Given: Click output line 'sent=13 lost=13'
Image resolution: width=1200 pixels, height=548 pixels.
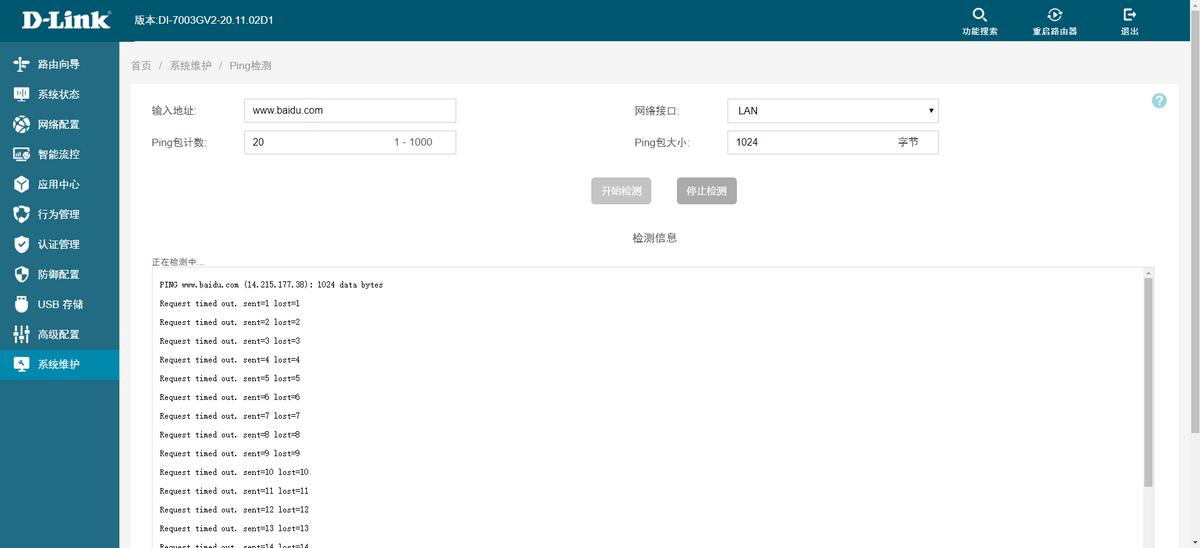Looking at the screenshot, I should 234,528.
